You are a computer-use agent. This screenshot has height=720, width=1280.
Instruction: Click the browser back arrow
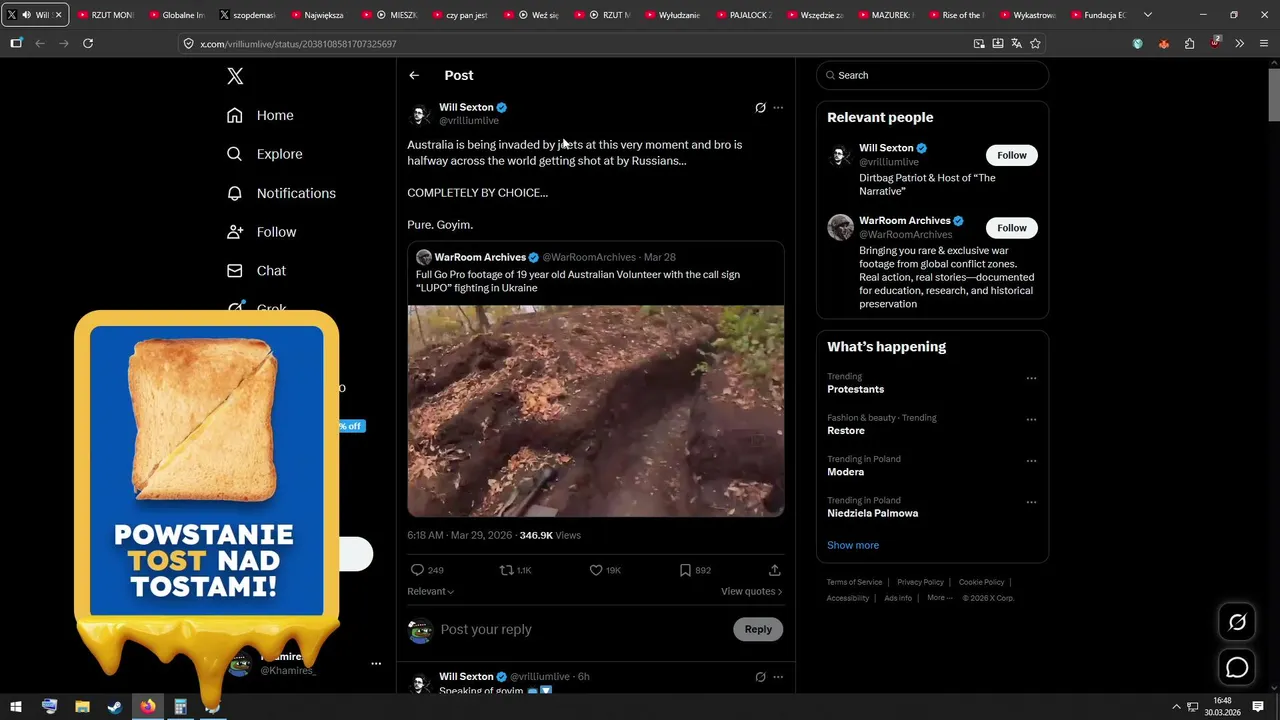[40, 43]
